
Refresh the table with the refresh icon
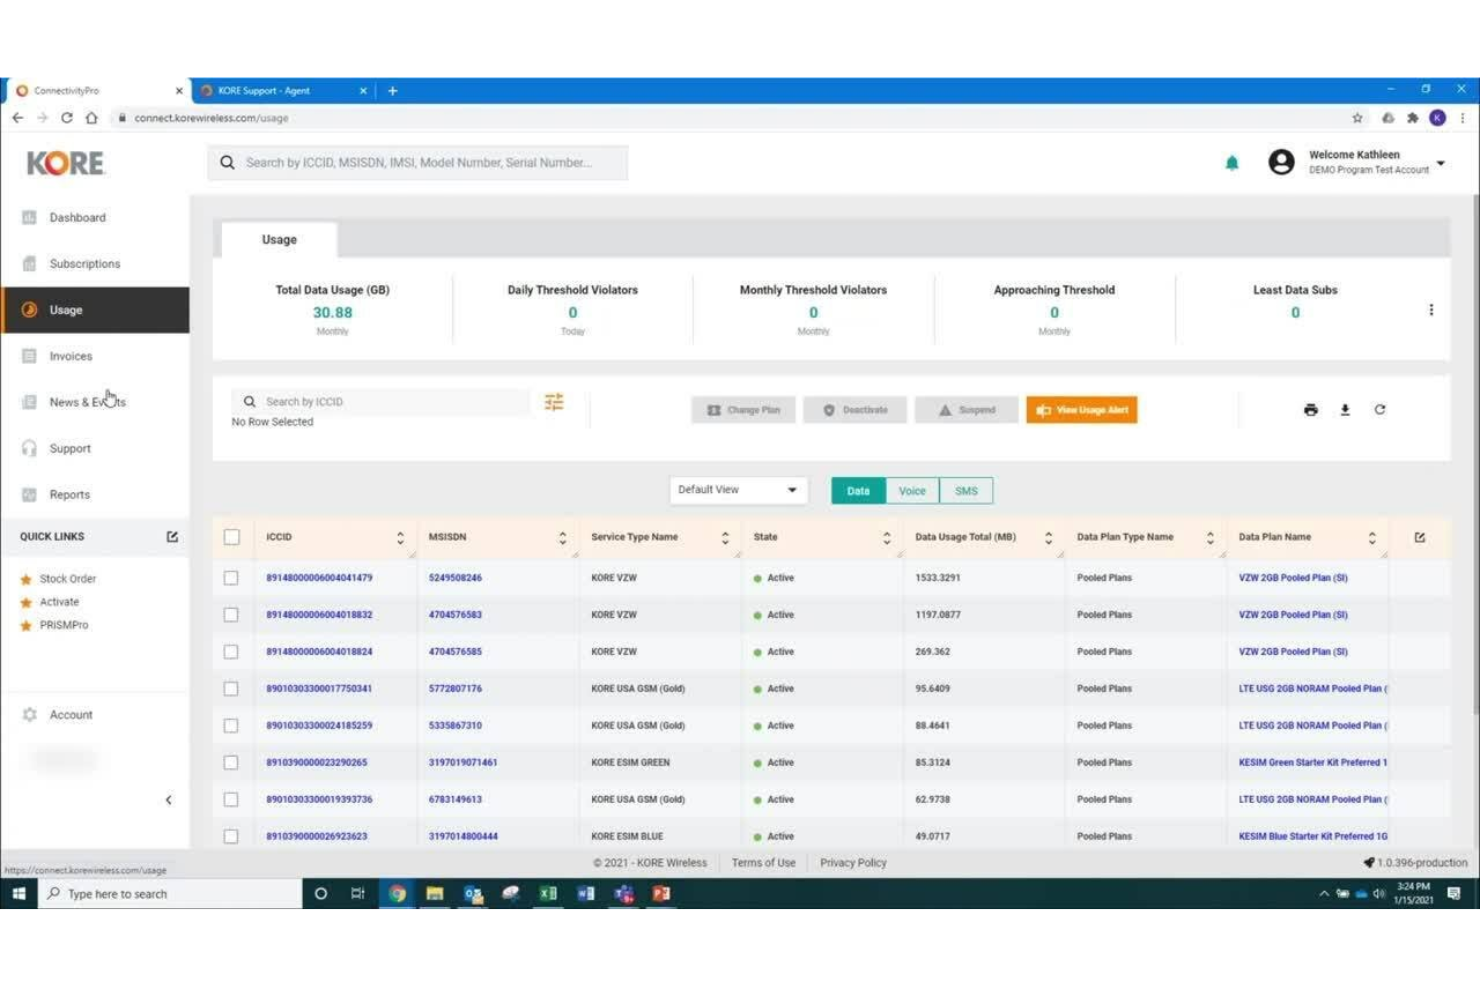point(1380,409)
